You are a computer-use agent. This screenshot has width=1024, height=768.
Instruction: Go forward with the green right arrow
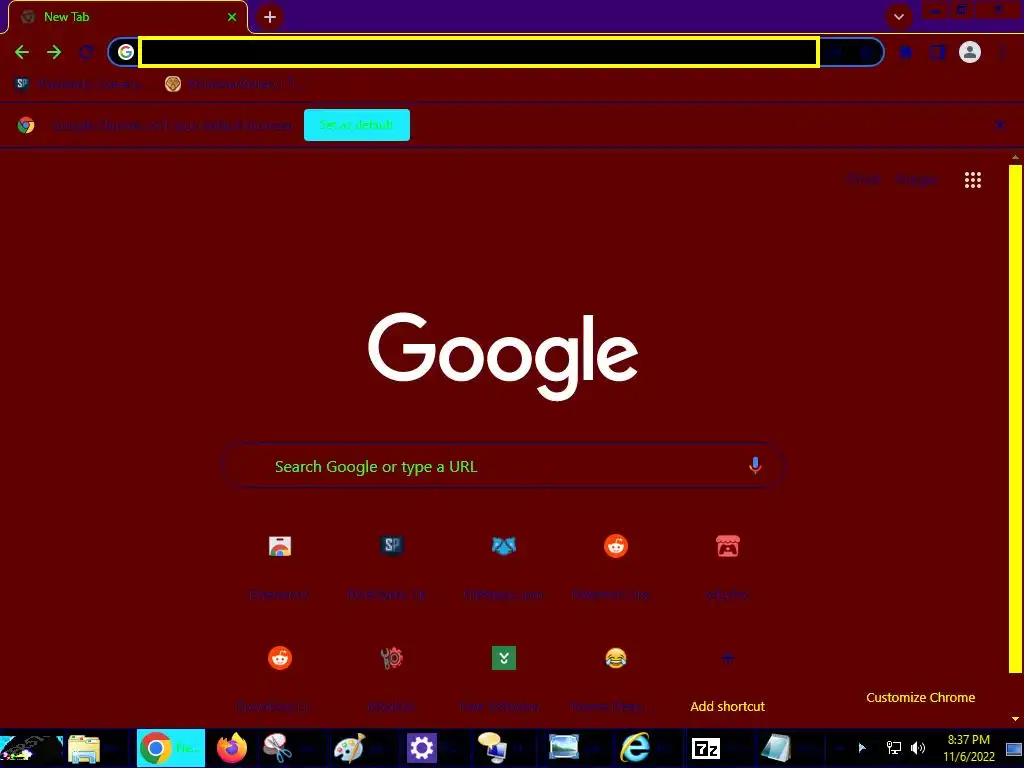coord(54,52)
